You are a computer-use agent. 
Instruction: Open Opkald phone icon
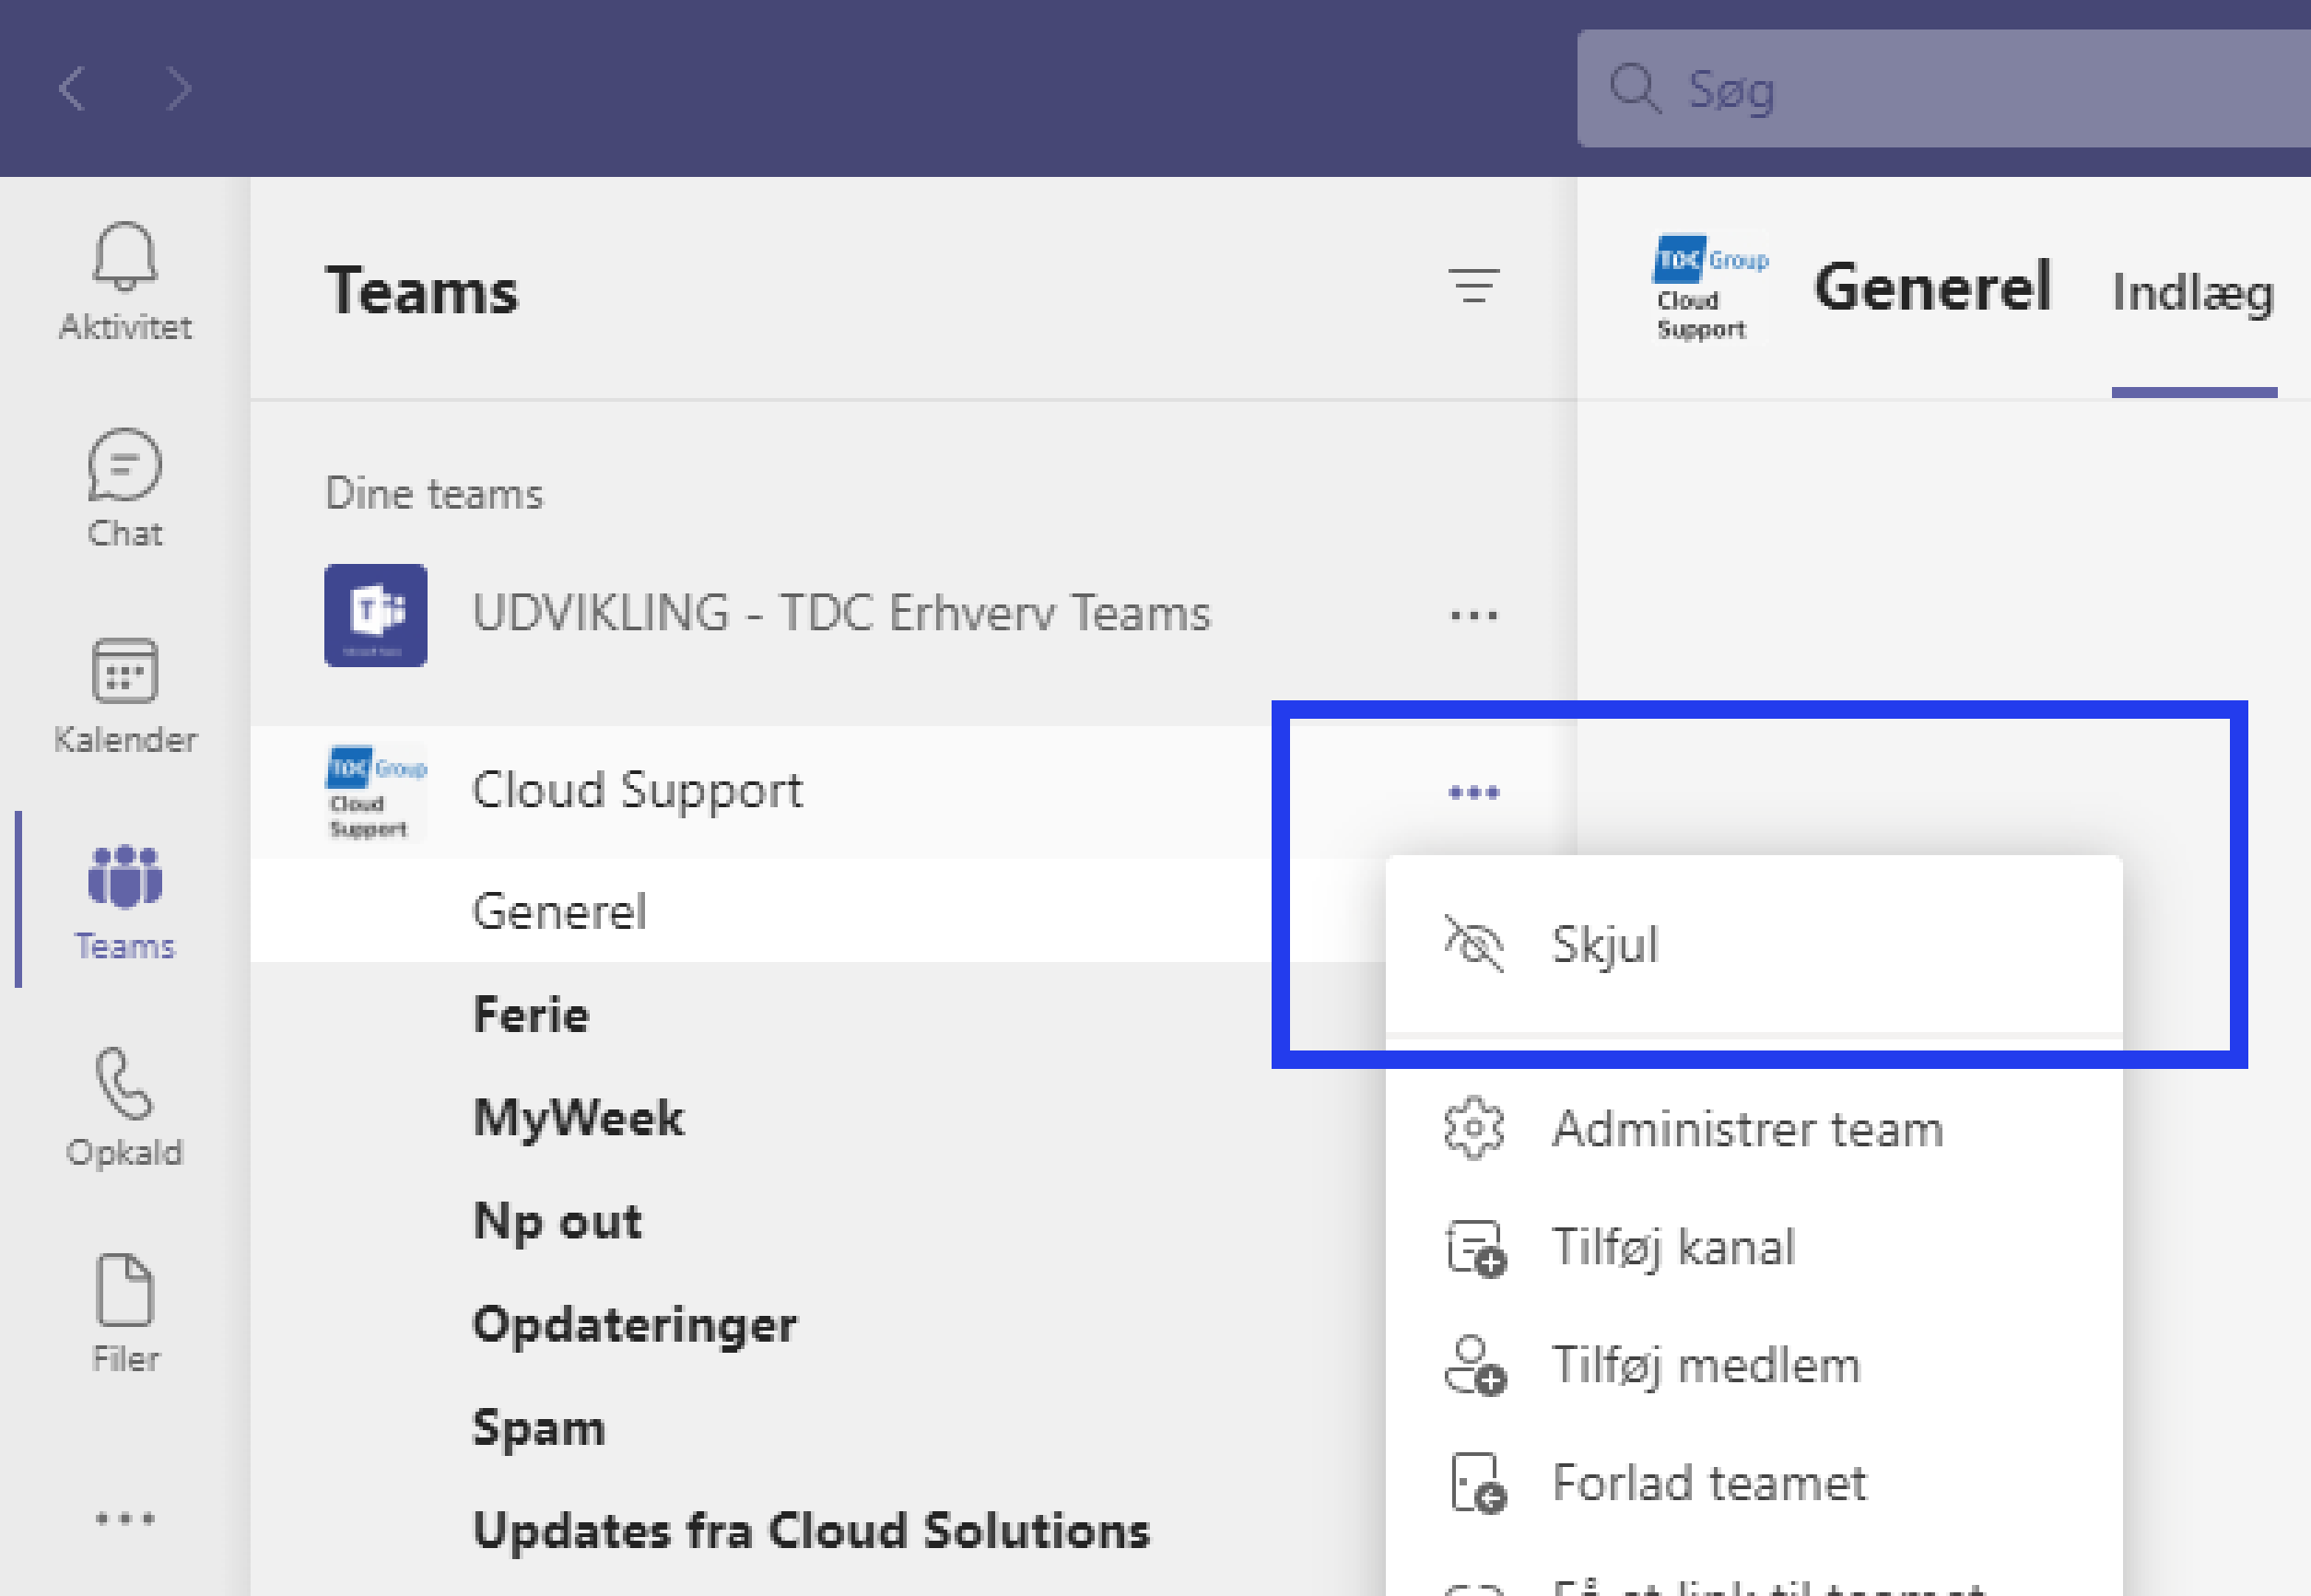click(124, 1107)
